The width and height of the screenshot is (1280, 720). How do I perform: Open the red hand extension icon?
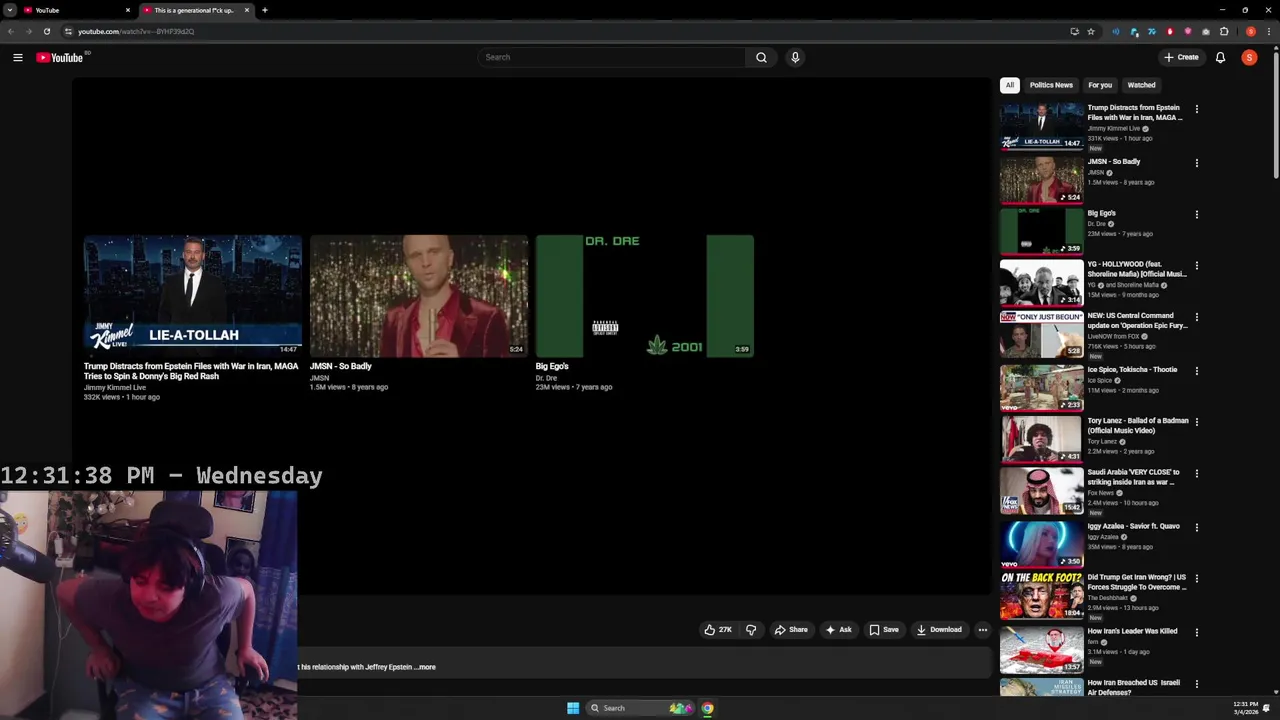[1170, 31]
